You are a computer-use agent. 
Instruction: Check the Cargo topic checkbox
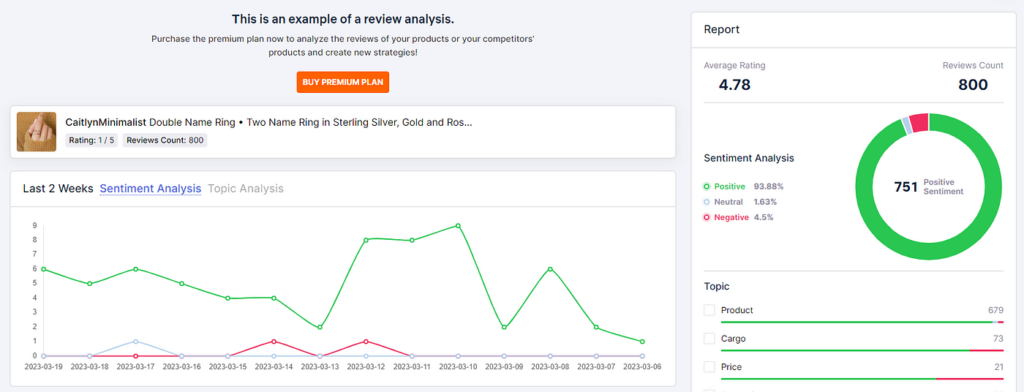coord(709,339)
